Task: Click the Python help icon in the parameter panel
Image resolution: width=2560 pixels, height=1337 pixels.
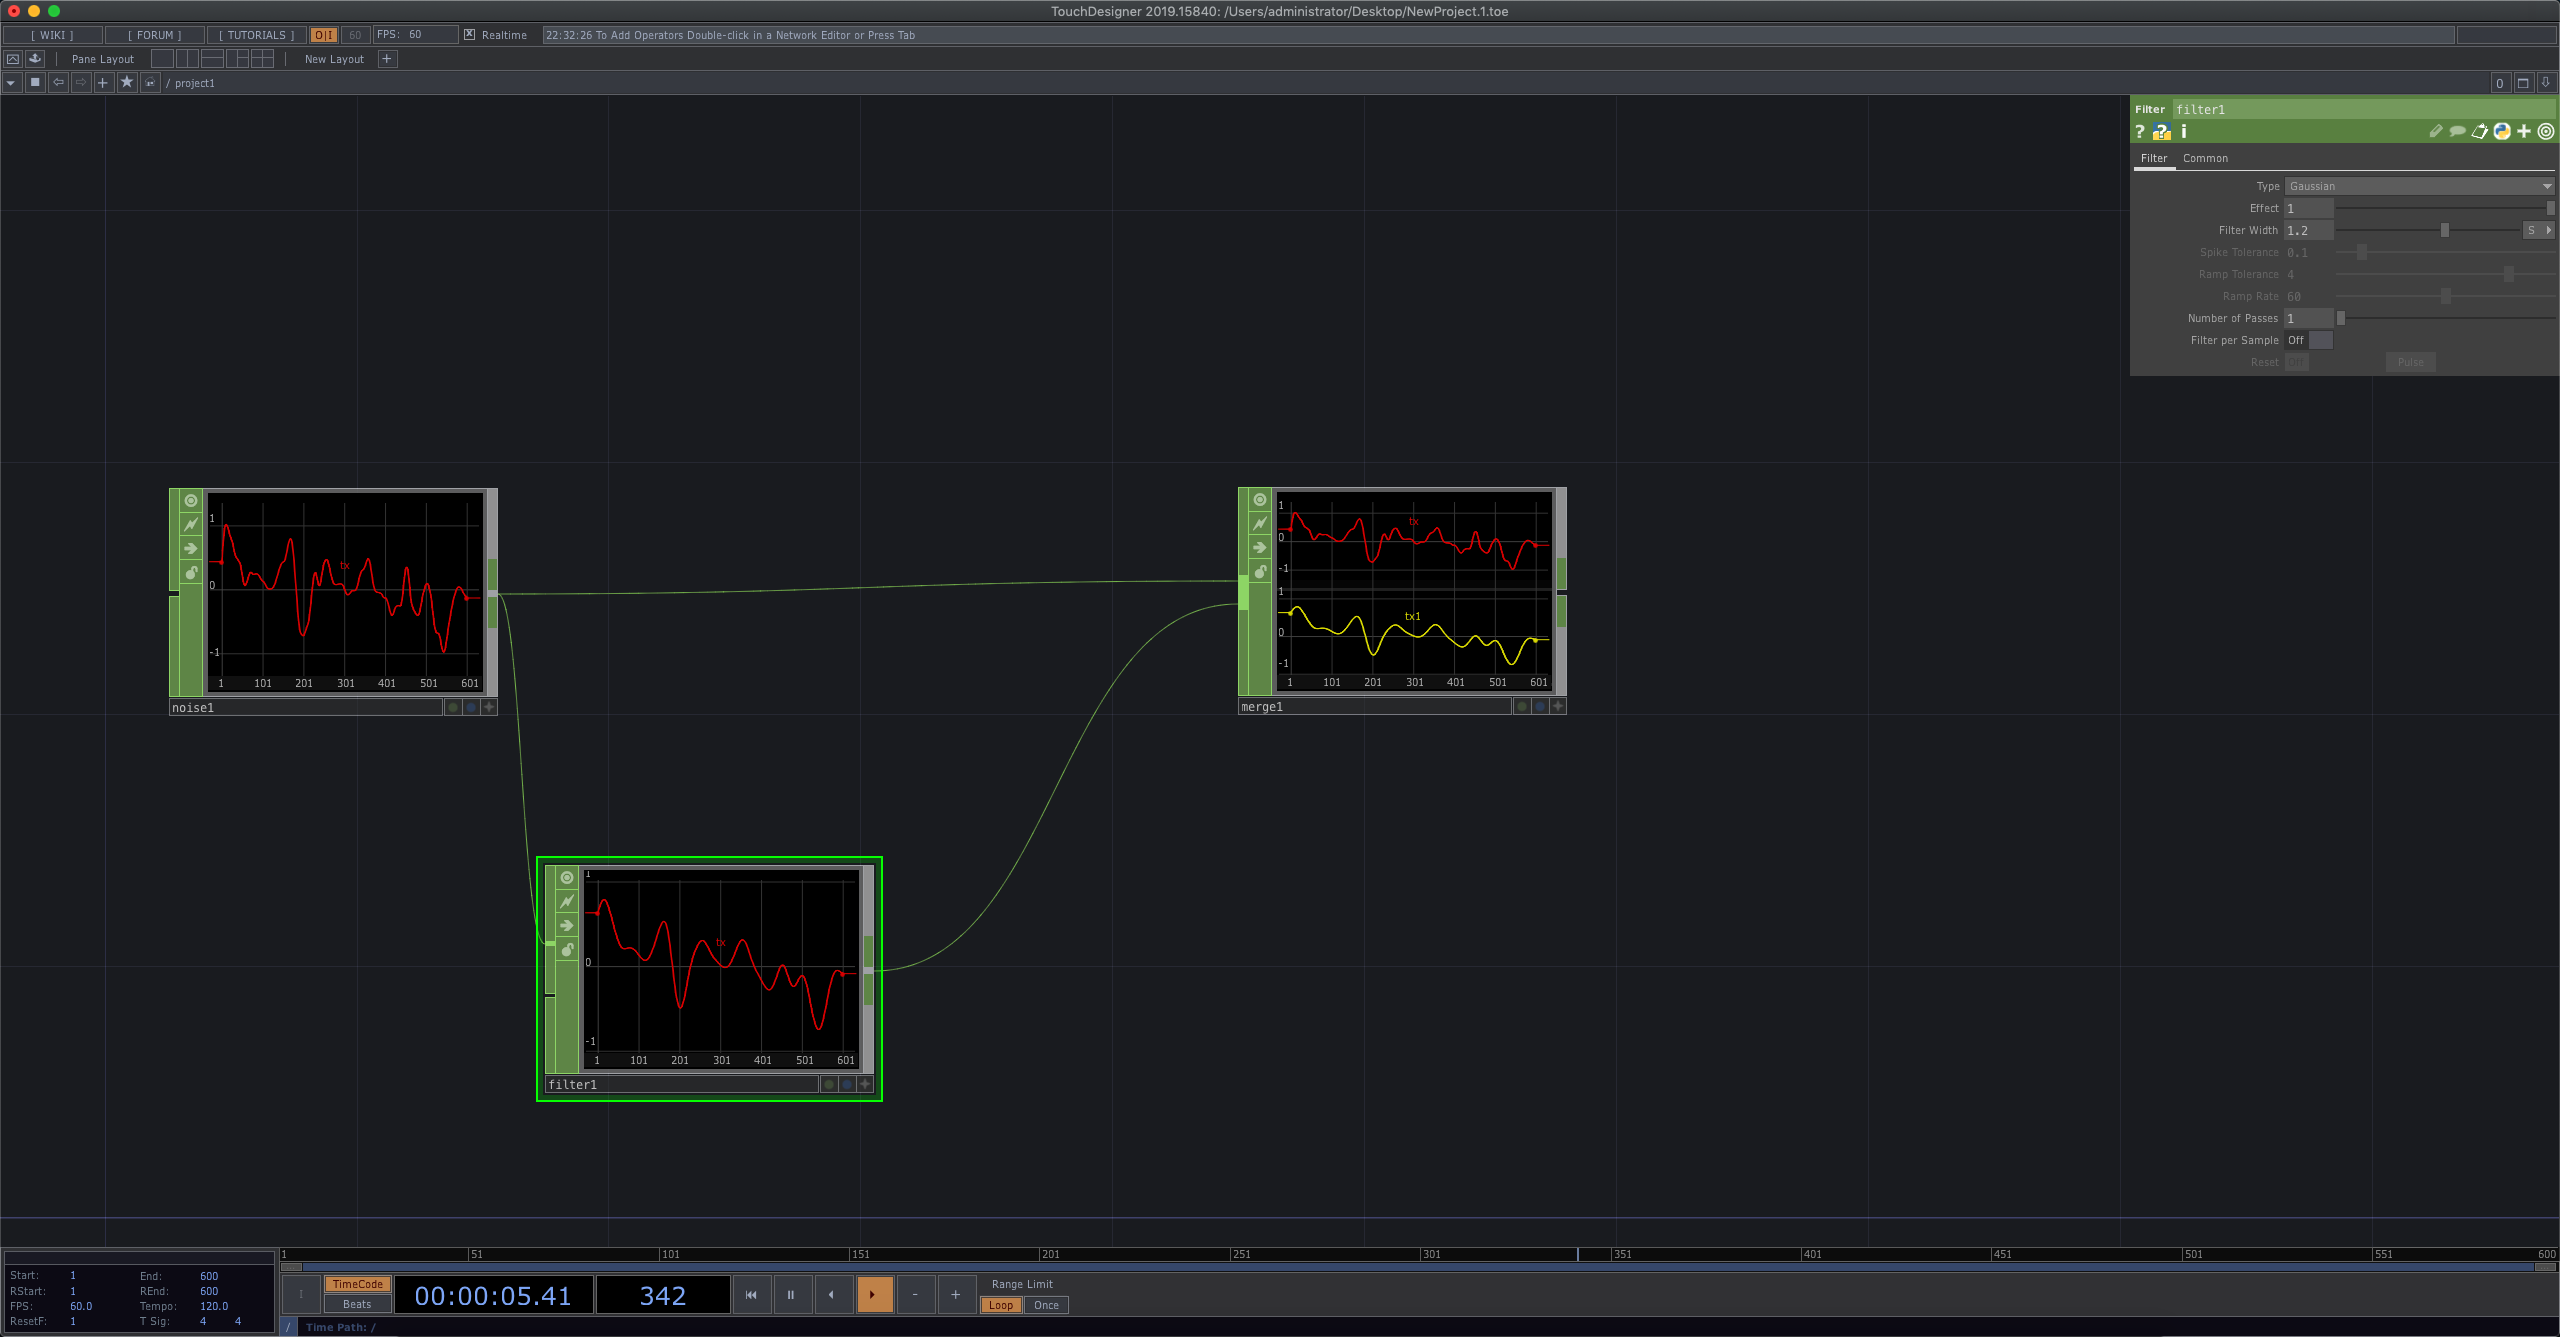Action: coord(2162,131)
